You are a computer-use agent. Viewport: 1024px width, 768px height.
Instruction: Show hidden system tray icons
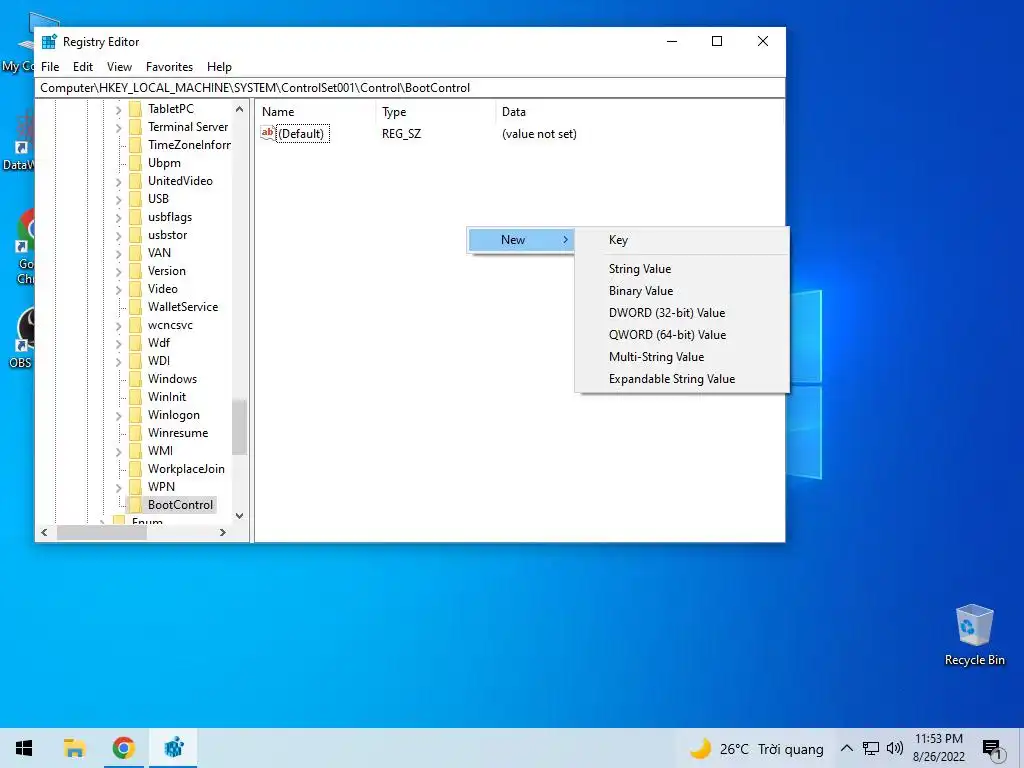click(846, 748)
